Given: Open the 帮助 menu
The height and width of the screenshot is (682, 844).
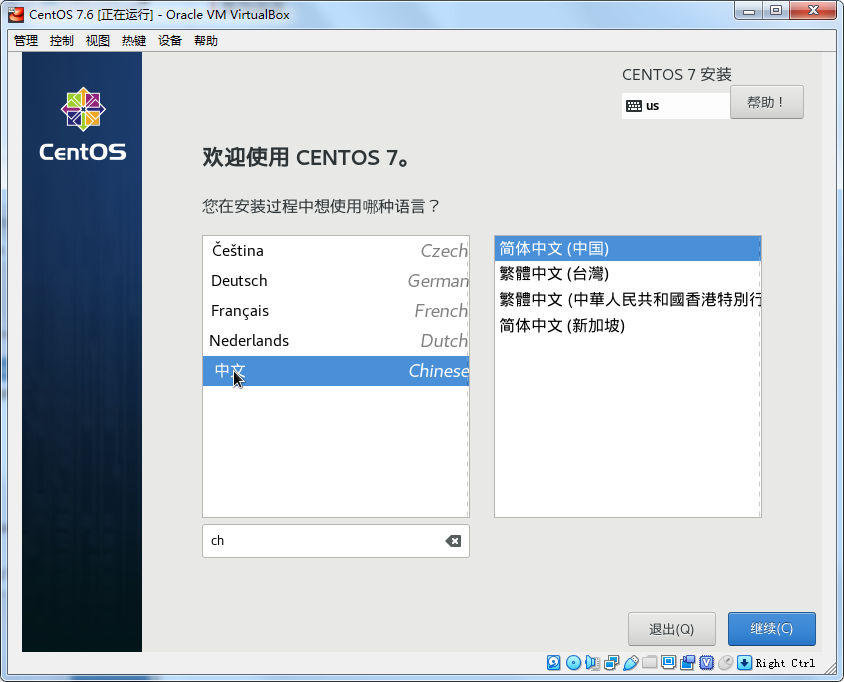Looking at the screenshot, I should point(206,41).
